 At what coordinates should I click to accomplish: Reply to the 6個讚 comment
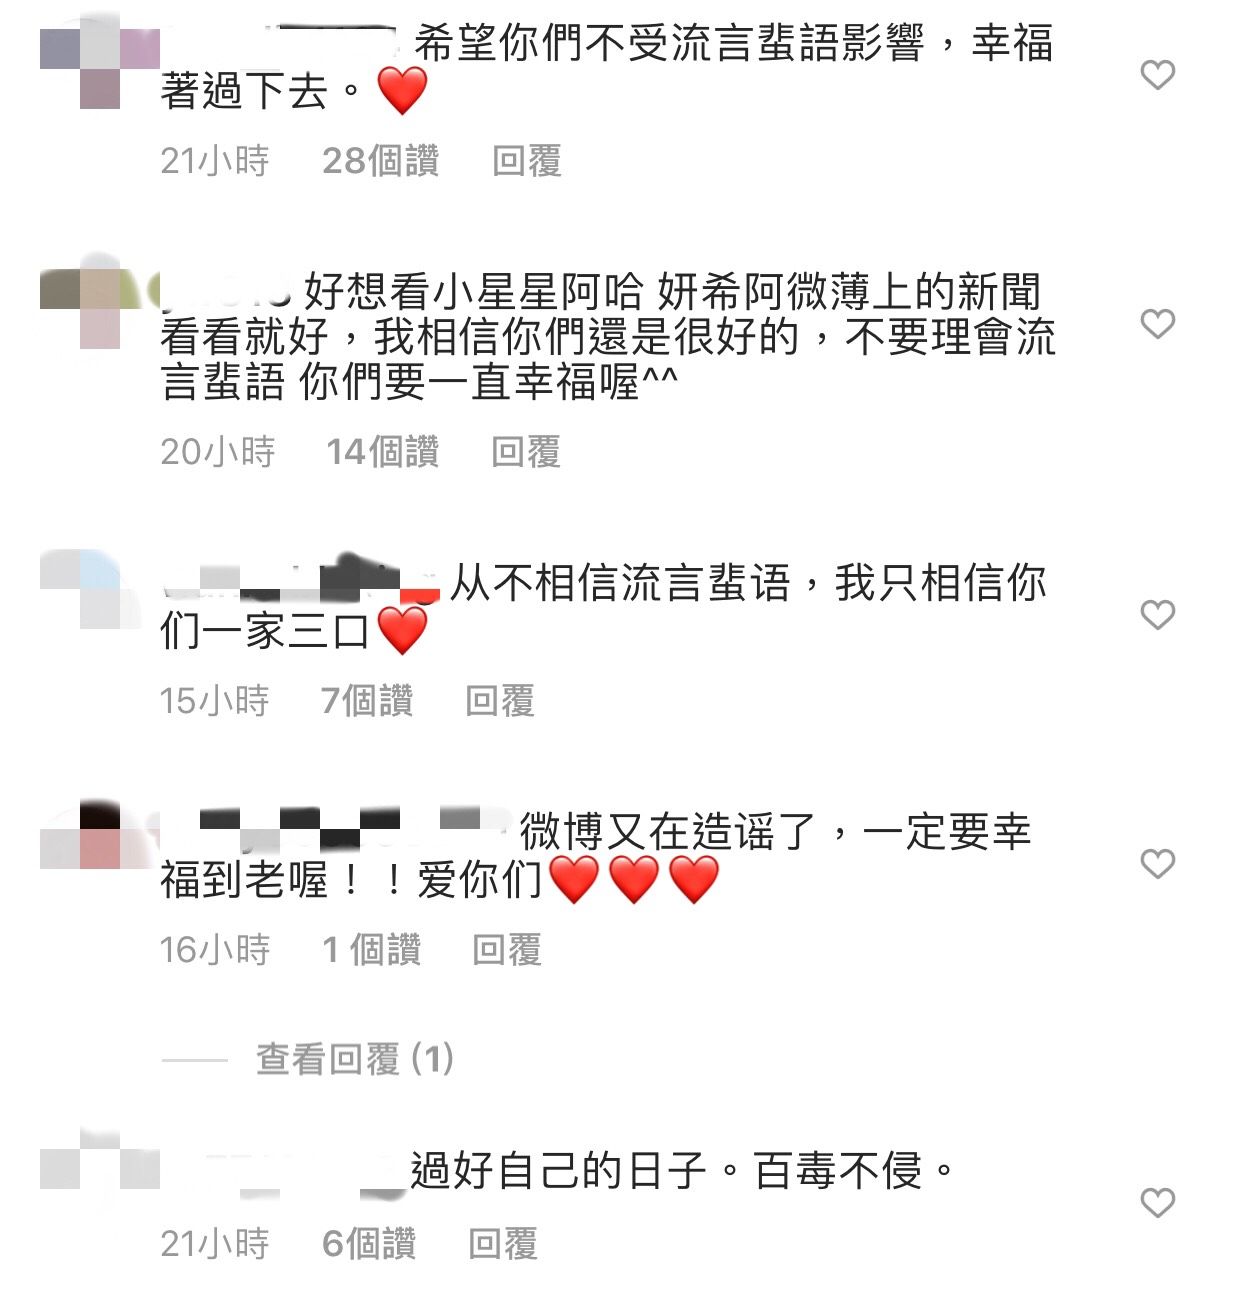[x=503, y=1243]
